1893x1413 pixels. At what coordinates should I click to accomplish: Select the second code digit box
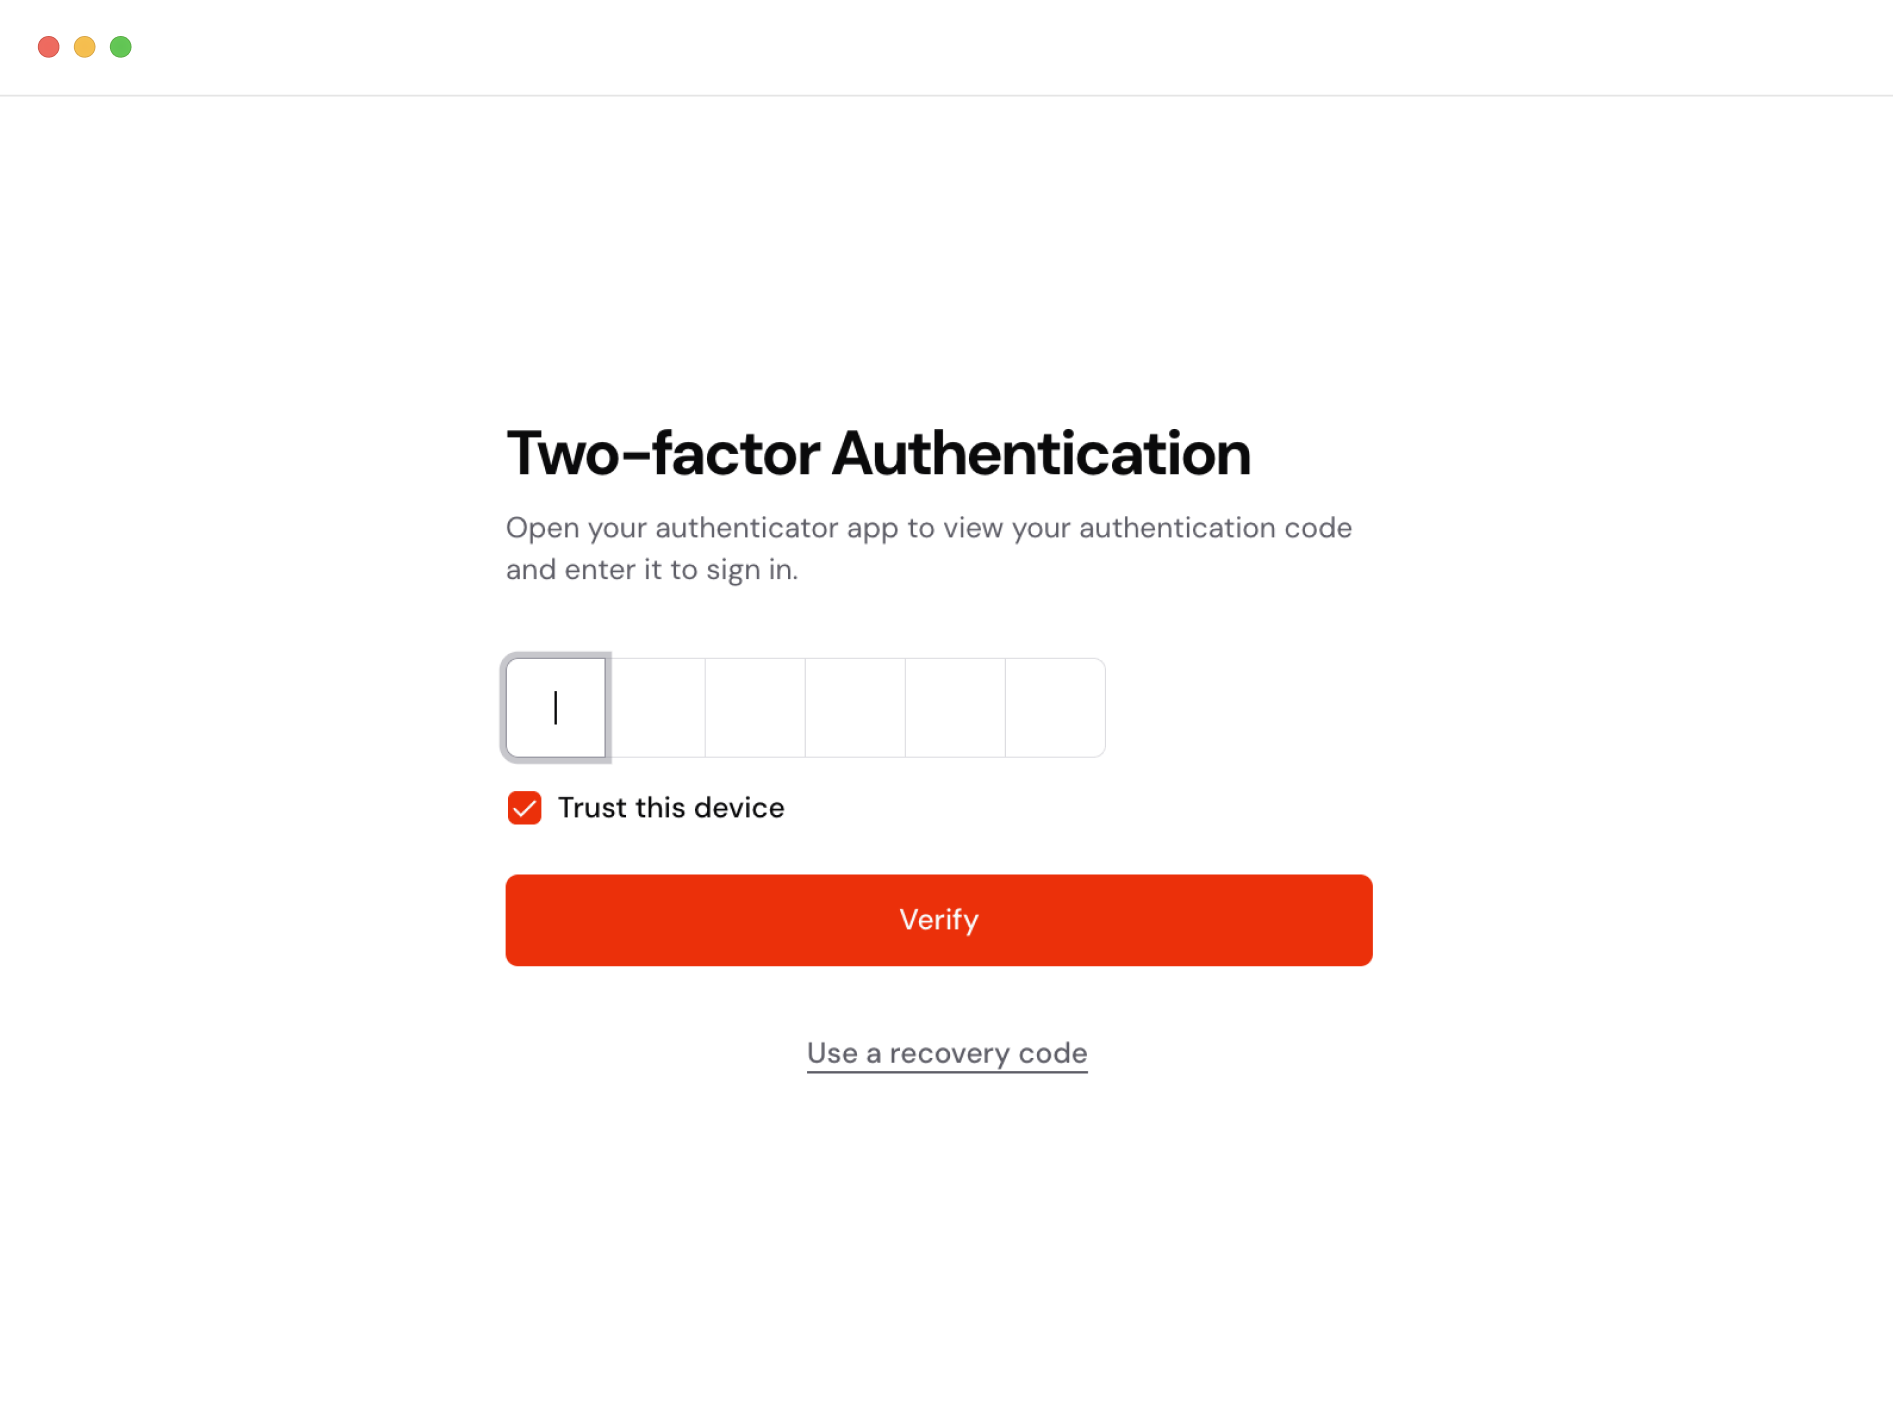[x=656, y=708]
